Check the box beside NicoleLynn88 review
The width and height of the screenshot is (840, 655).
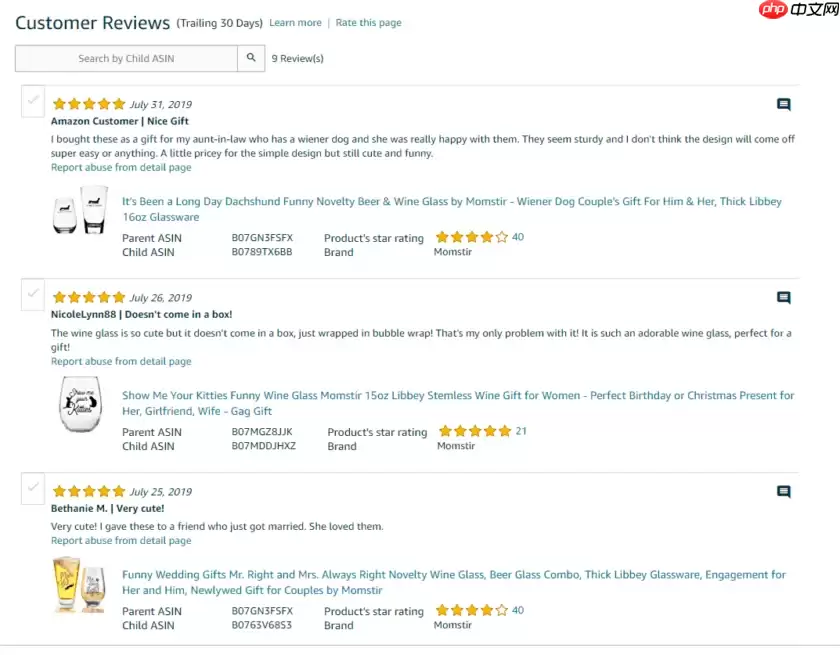click(x=33, y=294)
